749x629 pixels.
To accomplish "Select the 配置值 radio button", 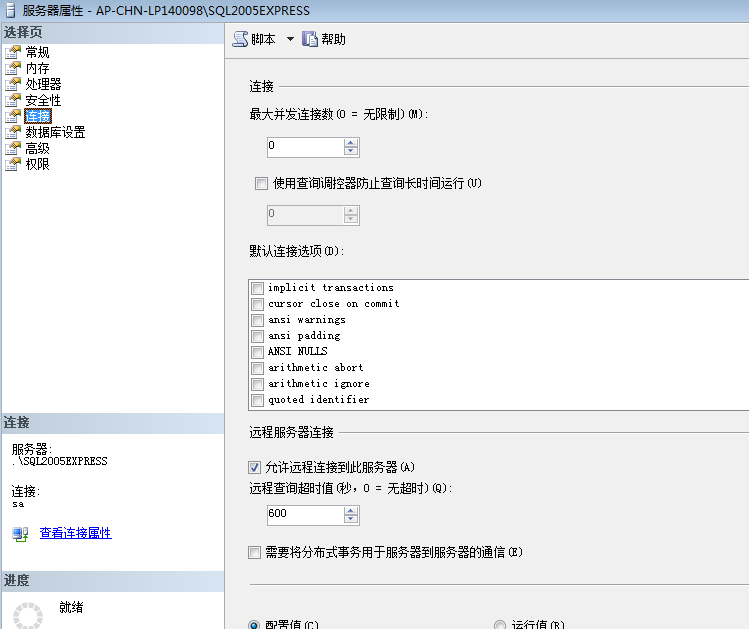I will pos(254,625).
